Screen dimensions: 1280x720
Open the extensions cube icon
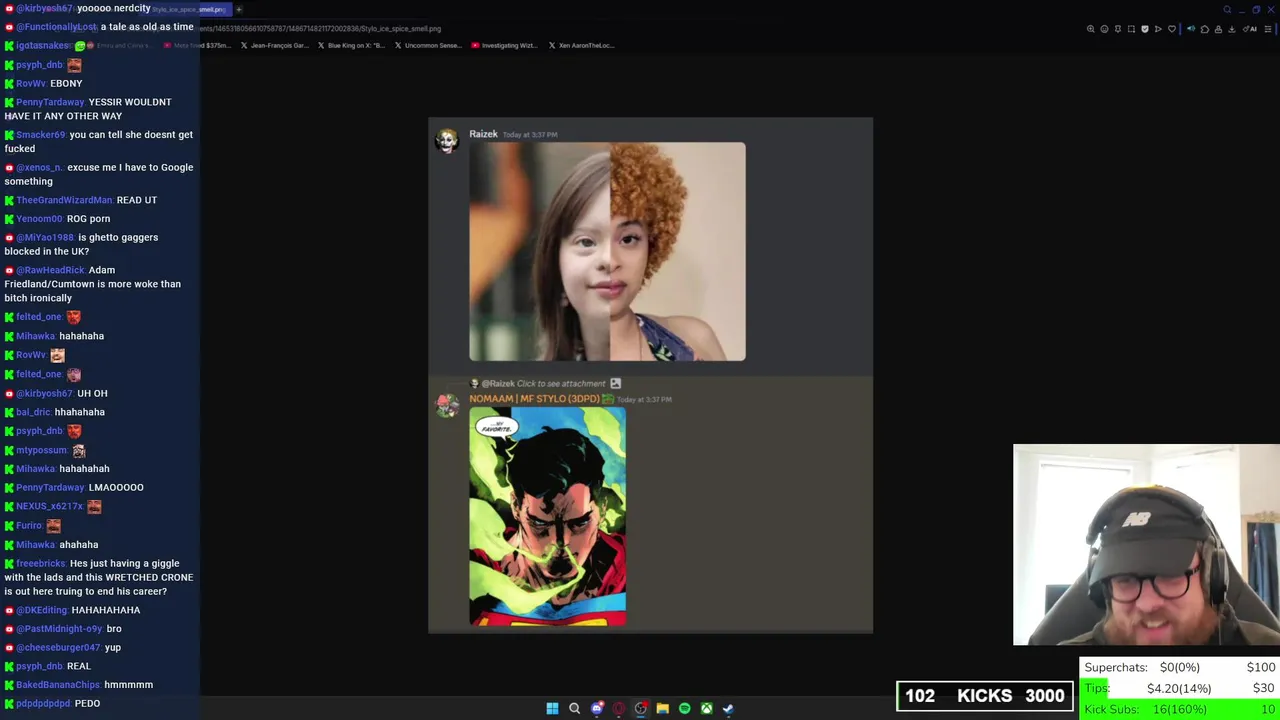click(x=1205, y=29)
